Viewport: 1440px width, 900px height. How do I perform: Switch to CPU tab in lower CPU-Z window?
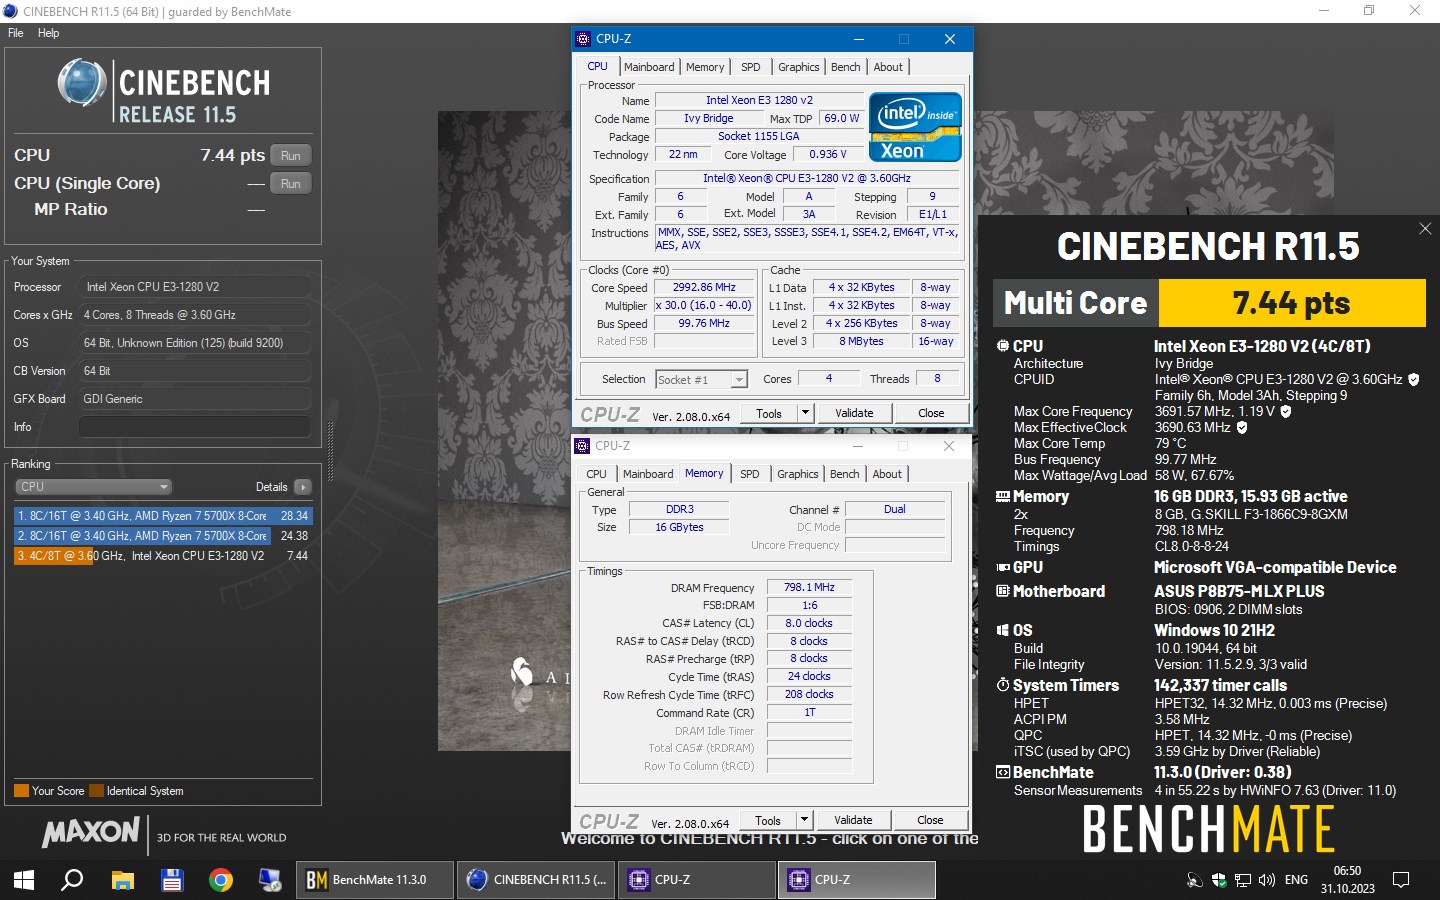[596, 474]
